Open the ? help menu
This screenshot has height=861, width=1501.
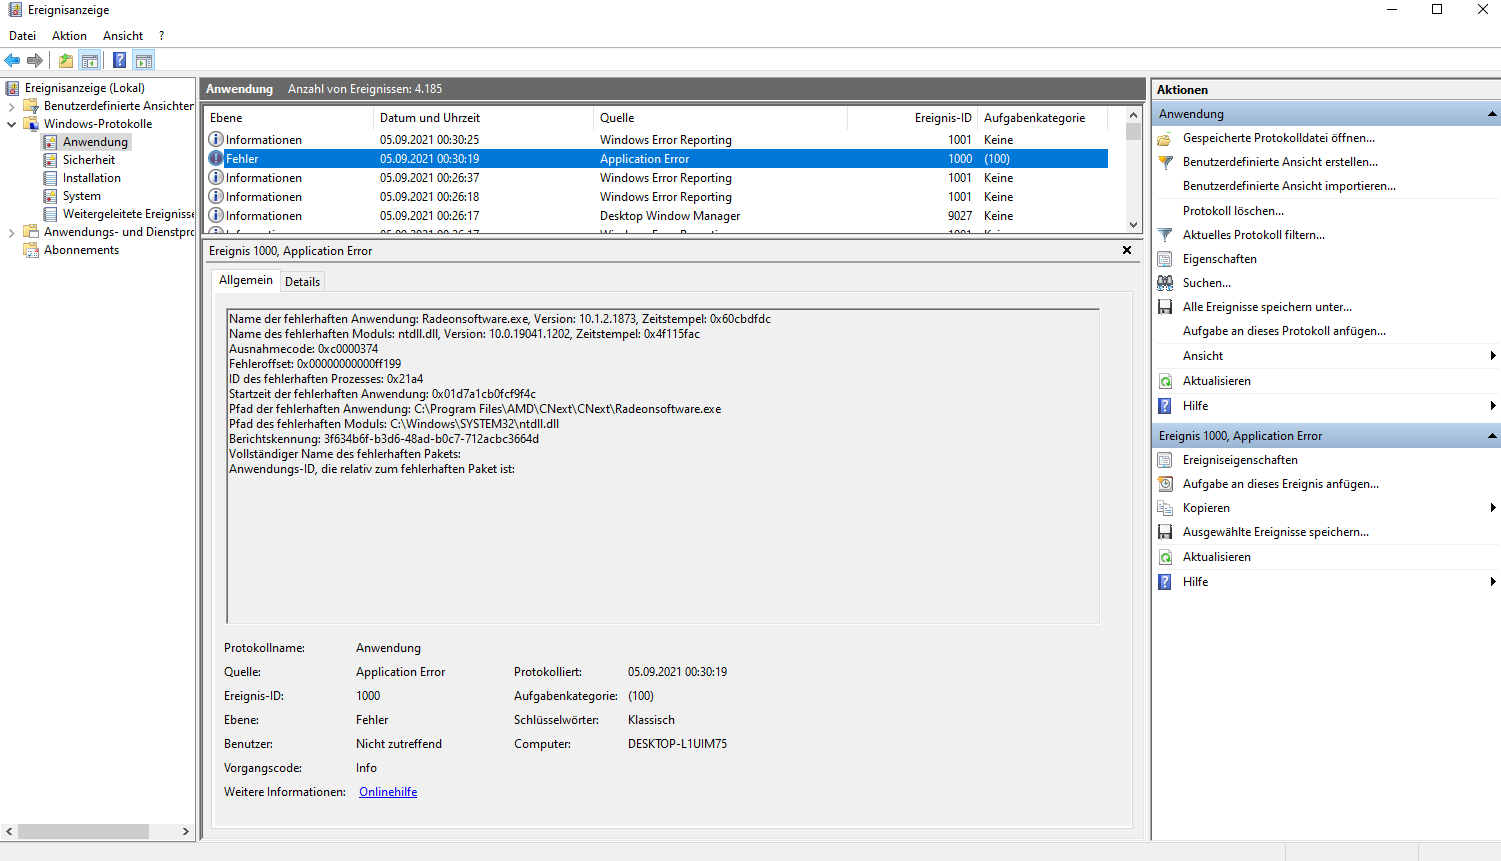pos(161,35)
